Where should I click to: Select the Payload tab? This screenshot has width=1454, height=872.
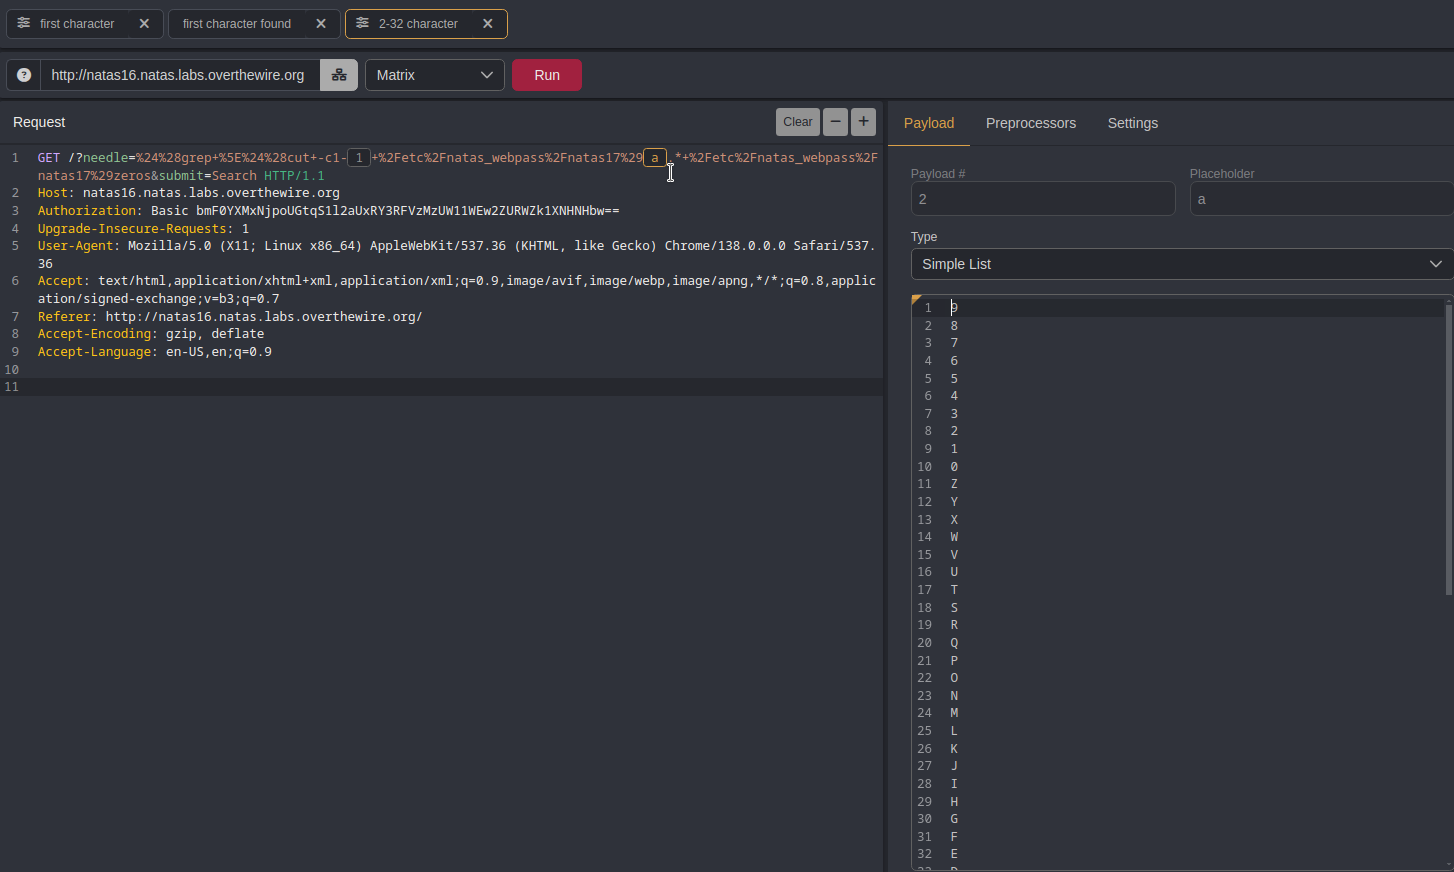point(928,123)
